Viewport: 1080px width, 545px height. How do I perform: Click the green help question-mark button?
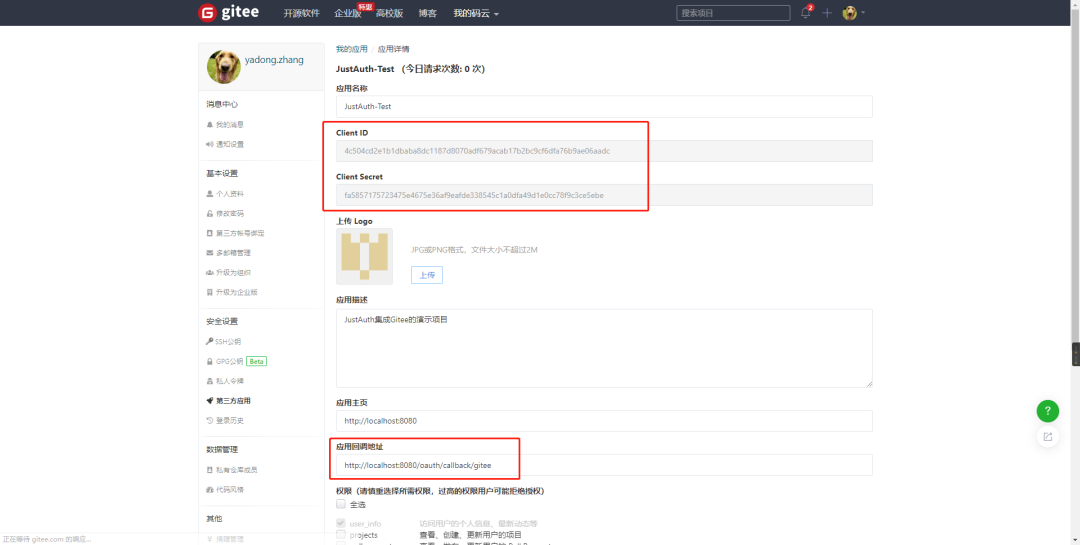tap(1048, 411)
